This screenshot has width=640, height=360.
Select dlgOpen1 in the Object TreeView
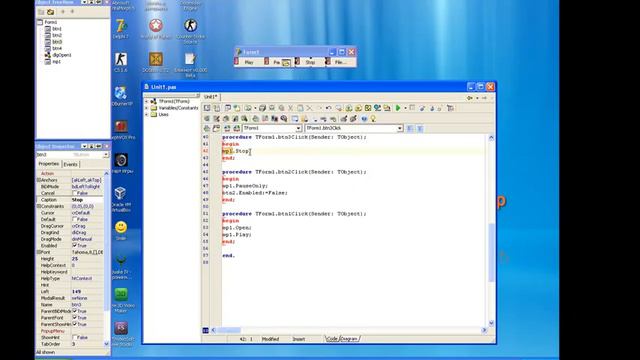tap(62, 55)
